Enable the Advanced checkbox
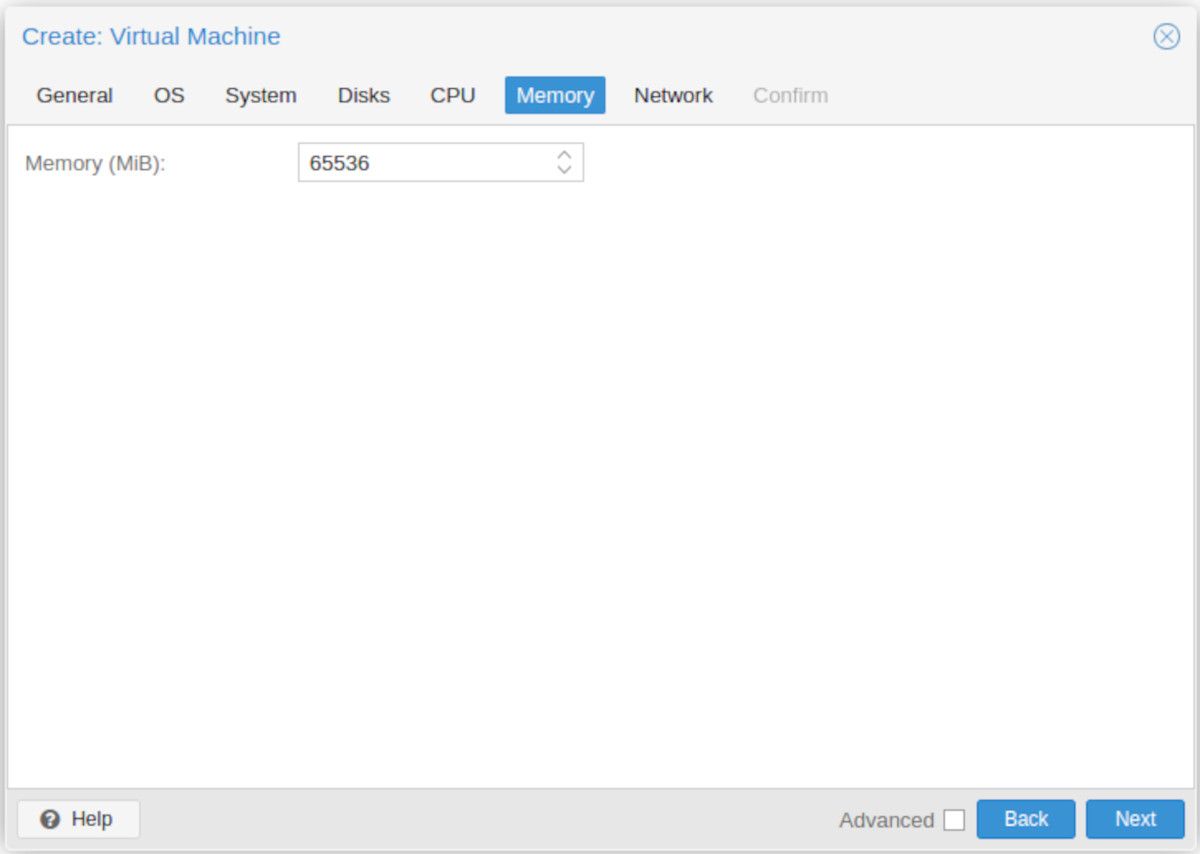Viewport: 1200px width, 854px height. 954,820
